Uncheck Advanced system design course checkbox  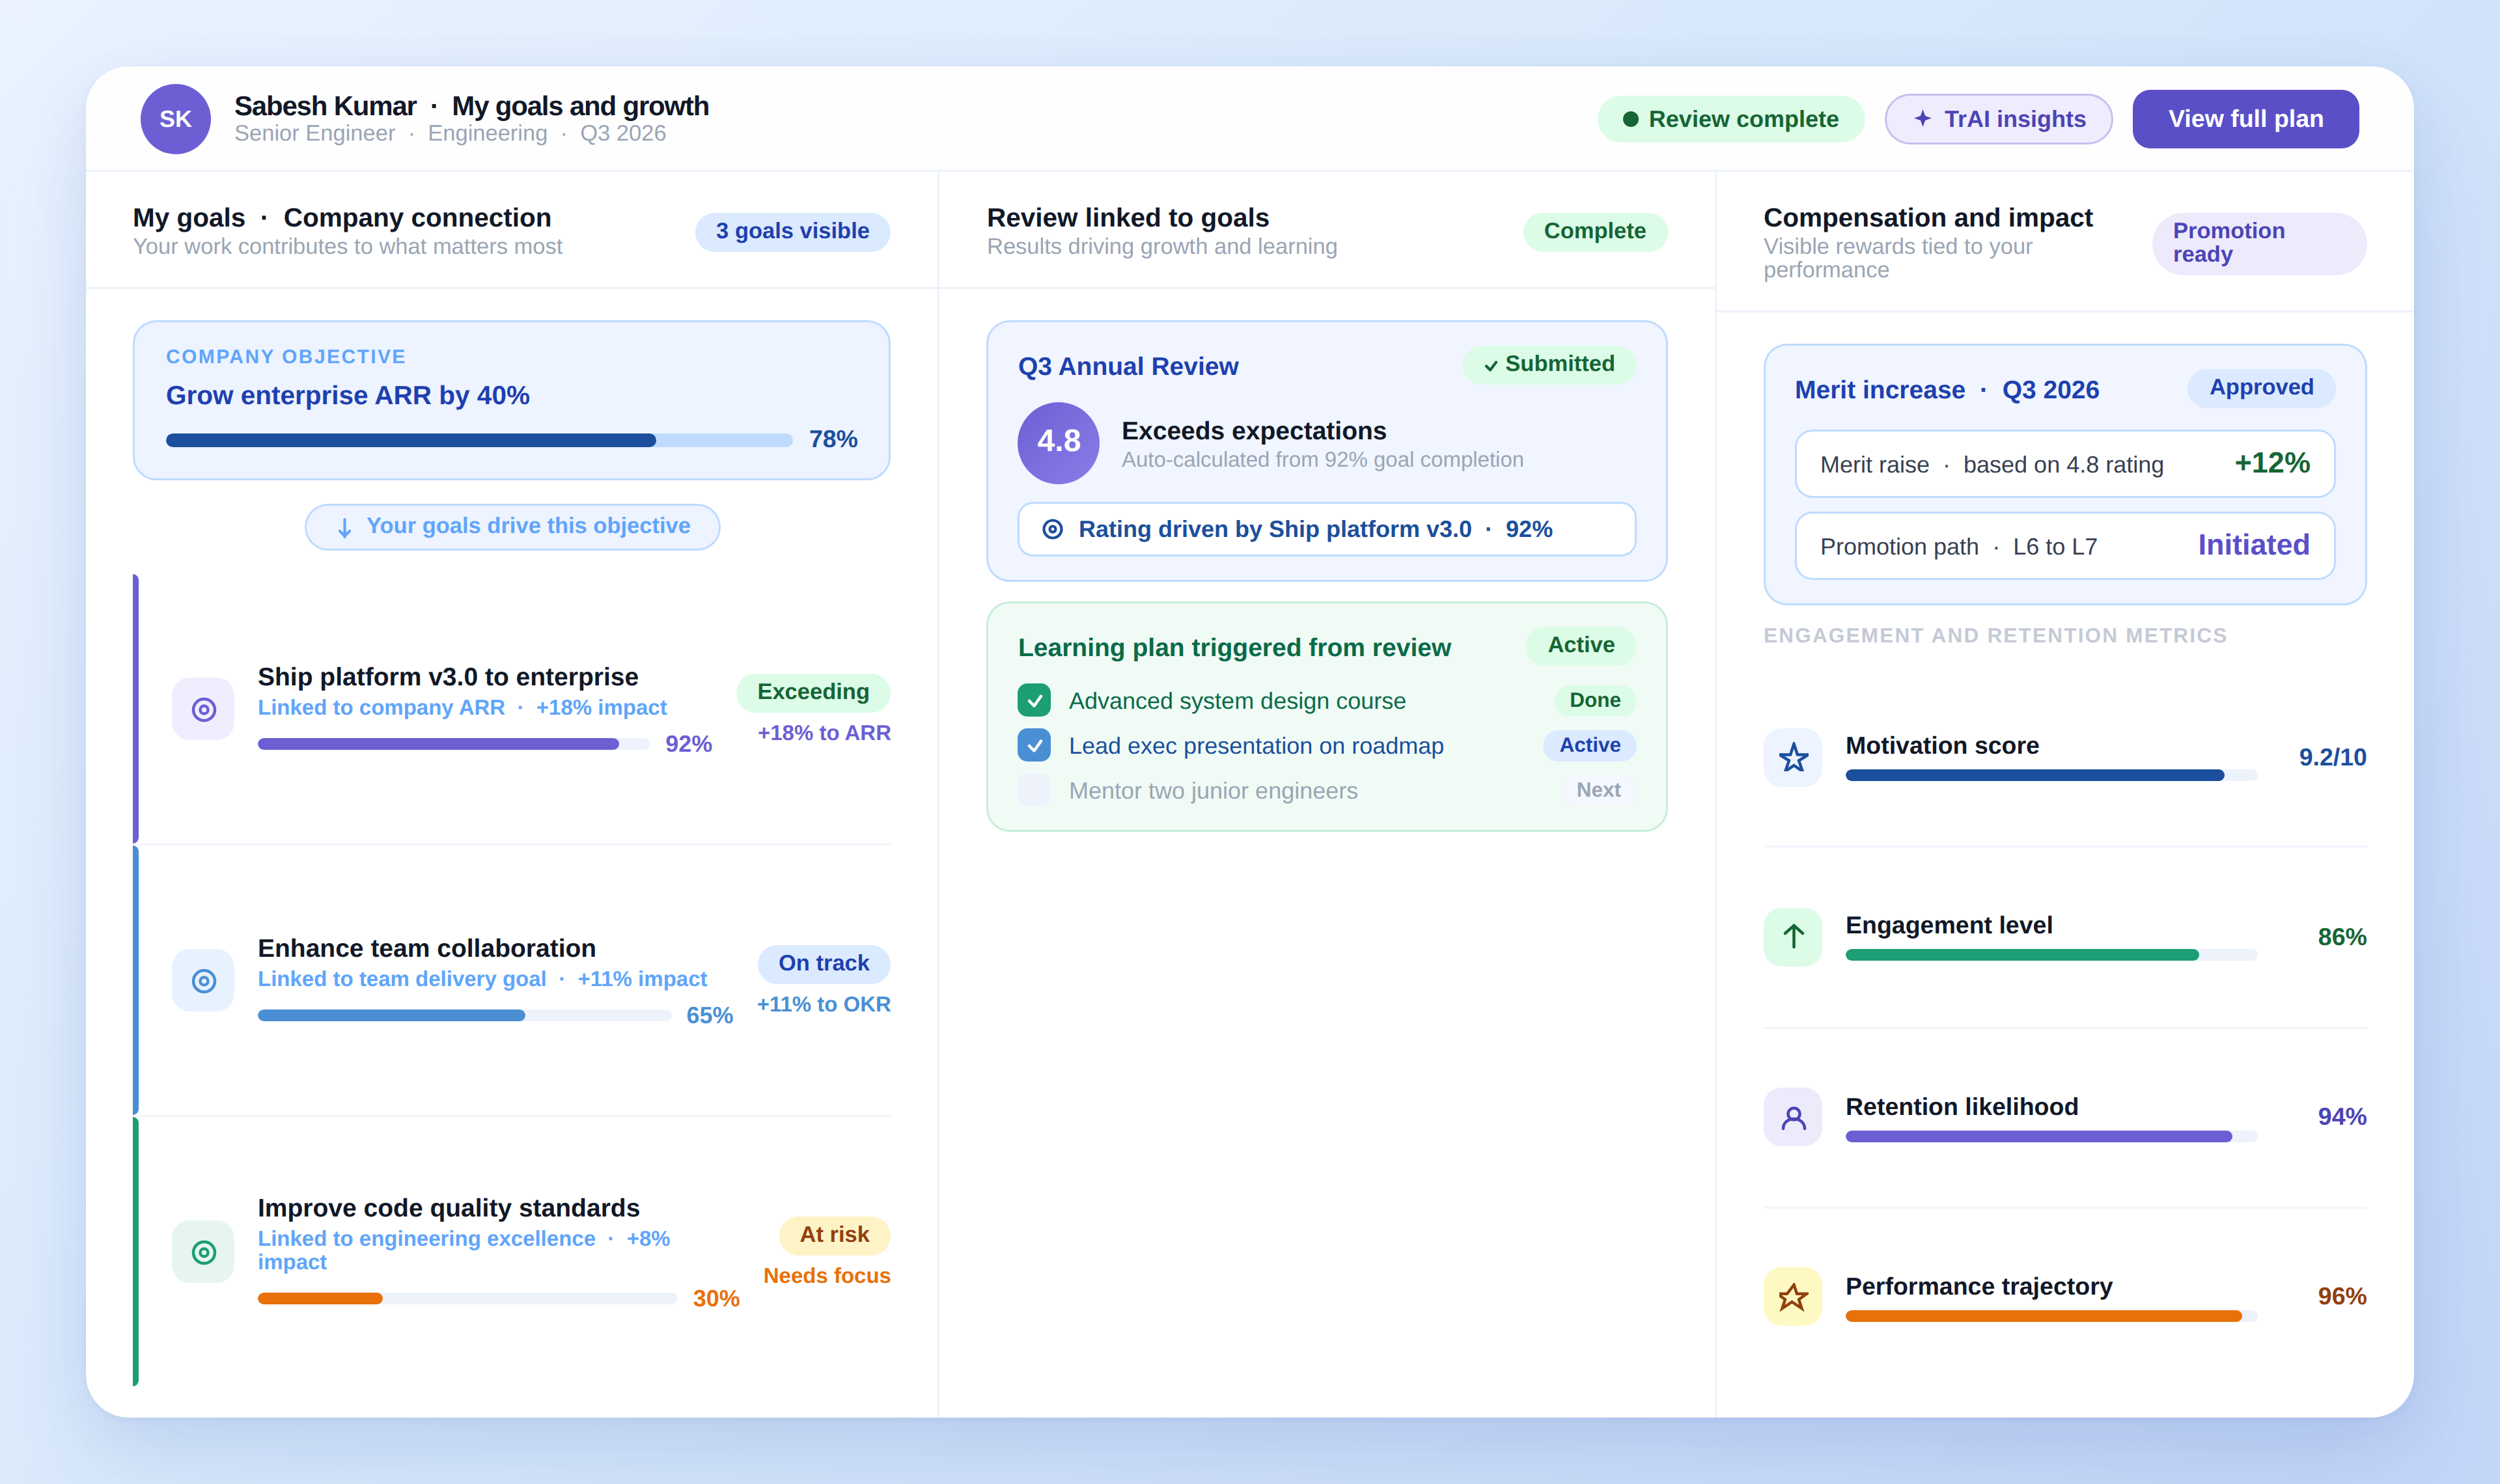click(1034, 700)
